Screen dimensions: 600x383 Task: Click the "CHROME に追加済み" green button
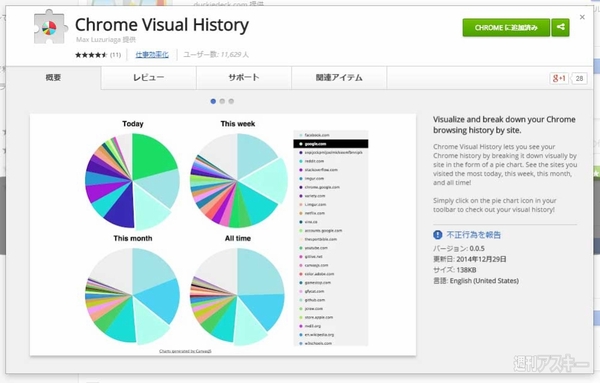[506, 28]
